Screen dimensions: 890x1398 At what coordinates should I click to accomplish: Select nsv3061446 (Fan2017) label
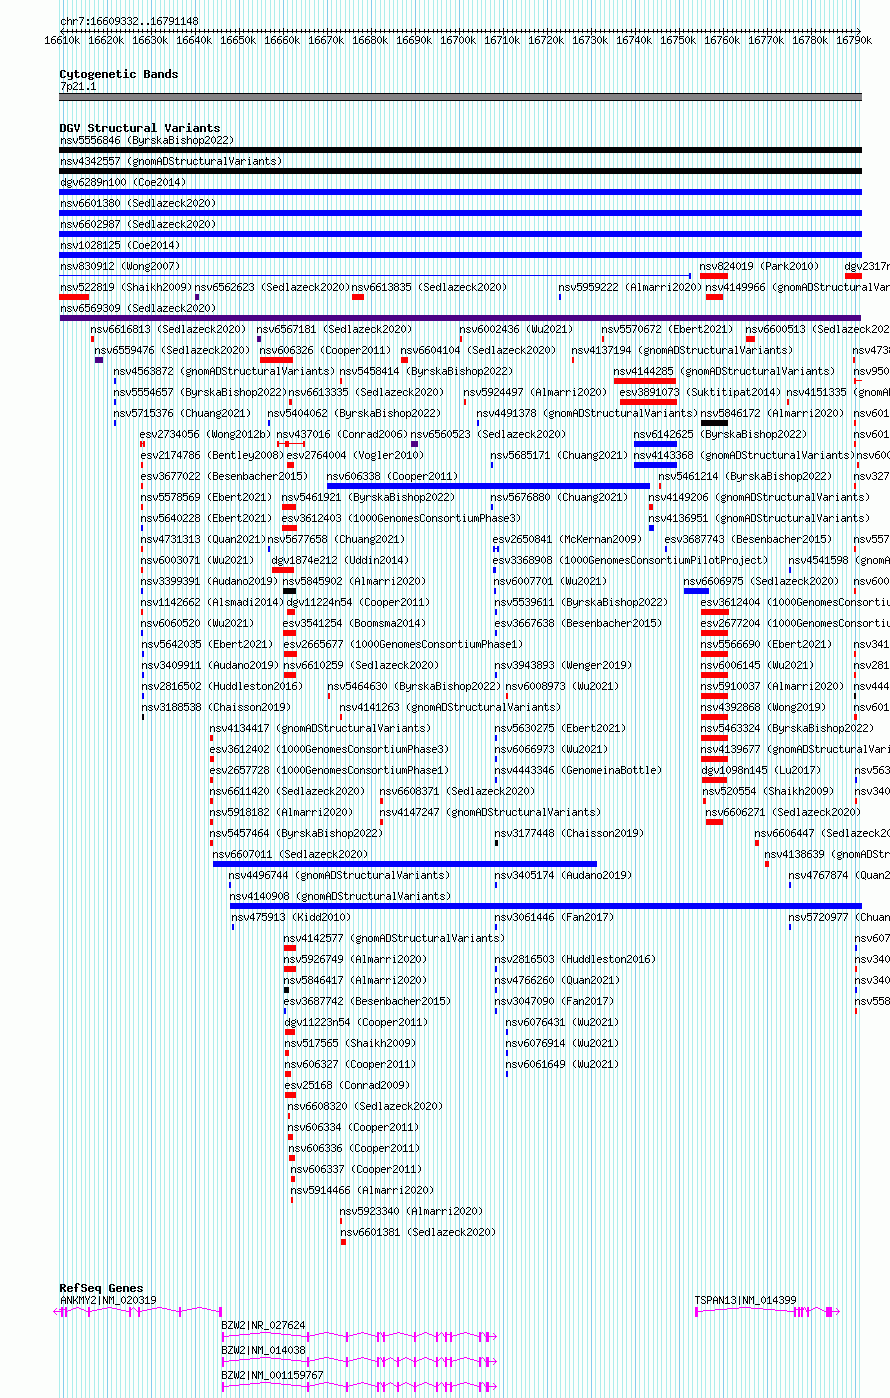[554, 918]
